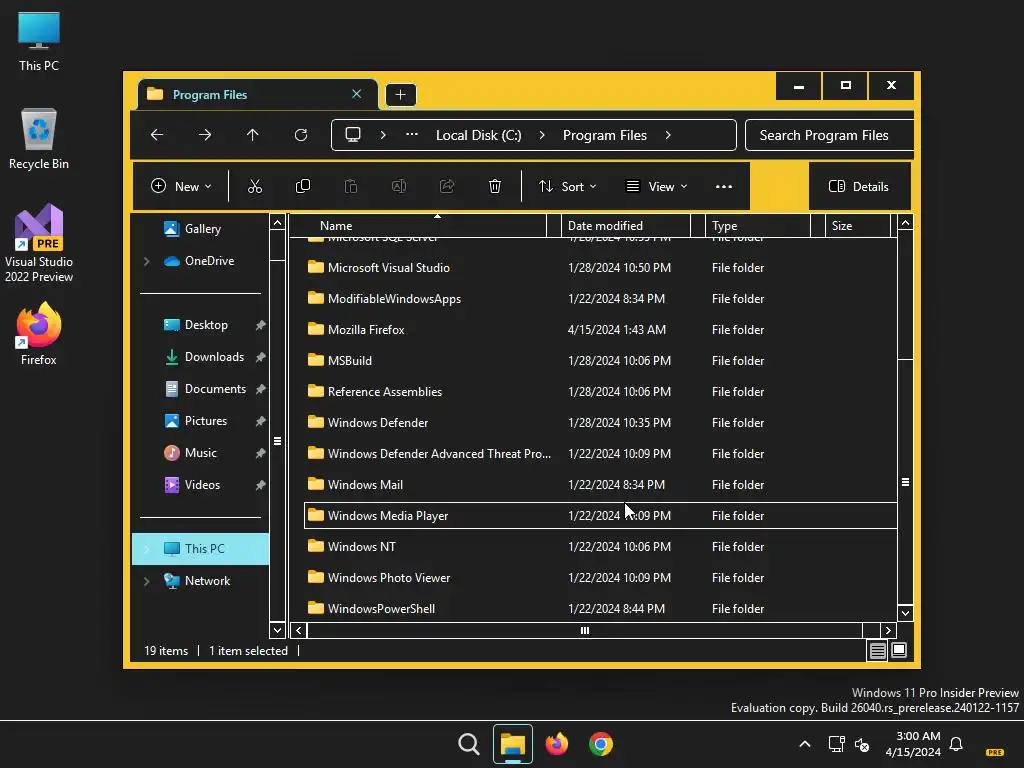
Task: Click the muted volume tray icon
Action: (862, 744)
